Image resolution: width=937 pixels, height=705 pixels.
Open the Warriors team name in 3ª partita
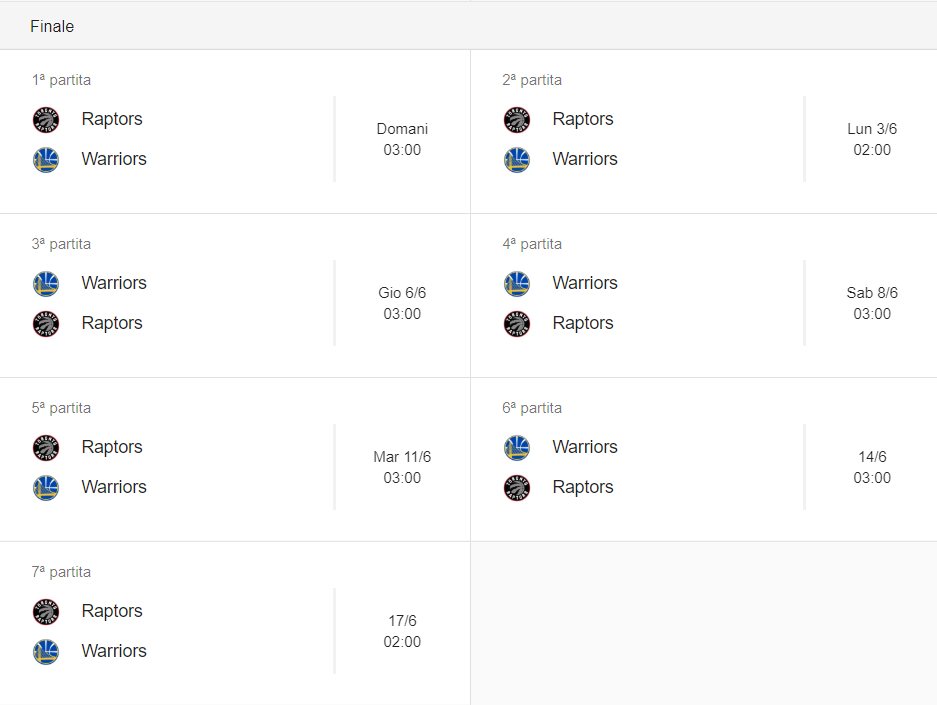114,283
